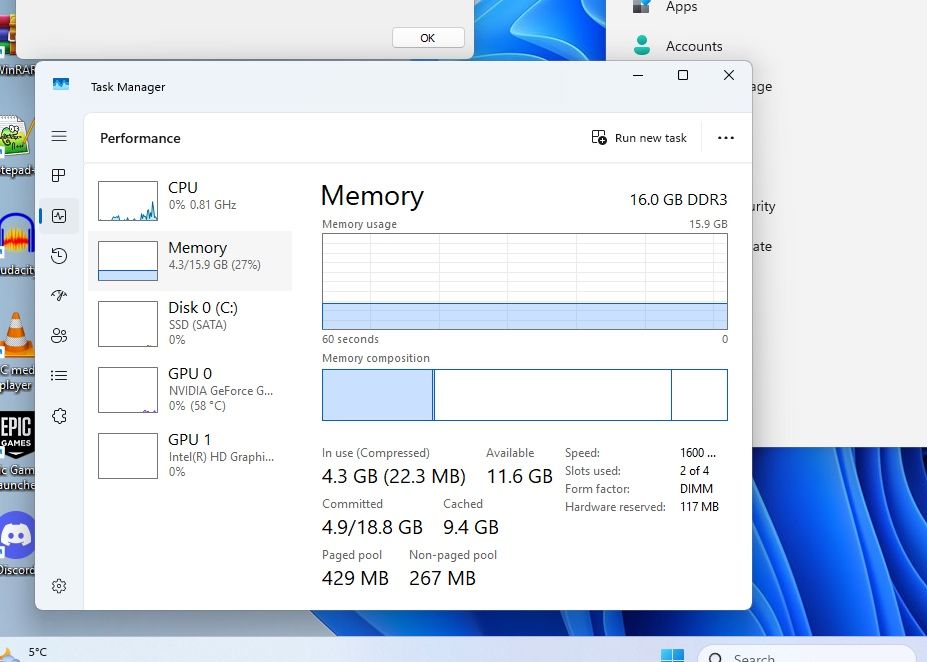Click the Performance page heading
Viewport: 927px width, 662px height.
pyautogui.click(x=140, y=138)
